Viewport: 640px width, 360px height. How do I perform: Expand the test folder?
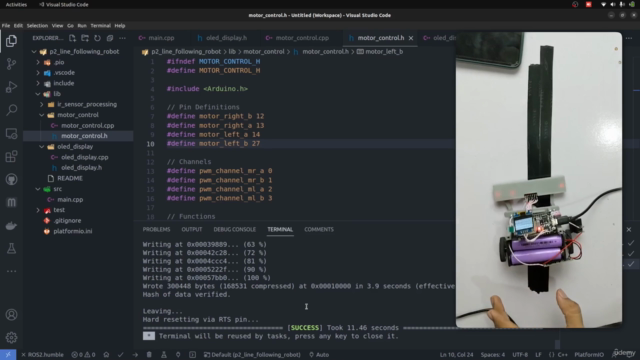38,210
